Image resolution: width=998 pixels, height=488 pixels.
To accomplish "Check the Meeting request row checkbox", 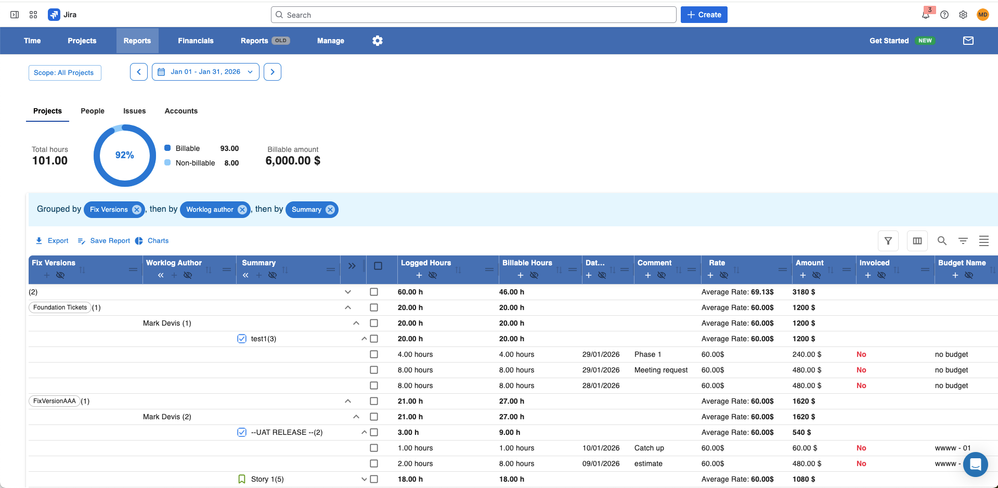I will 374,370.
